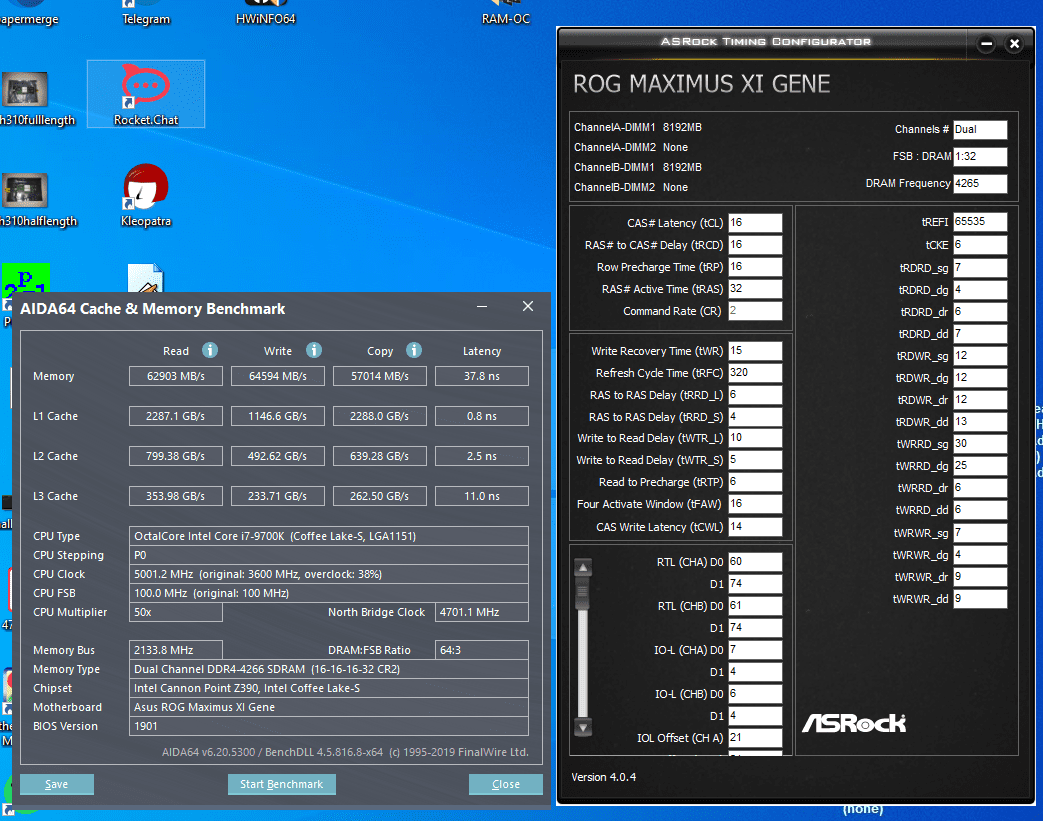Click the FSB : DRAM field showing 1:32

click(980, 156)
